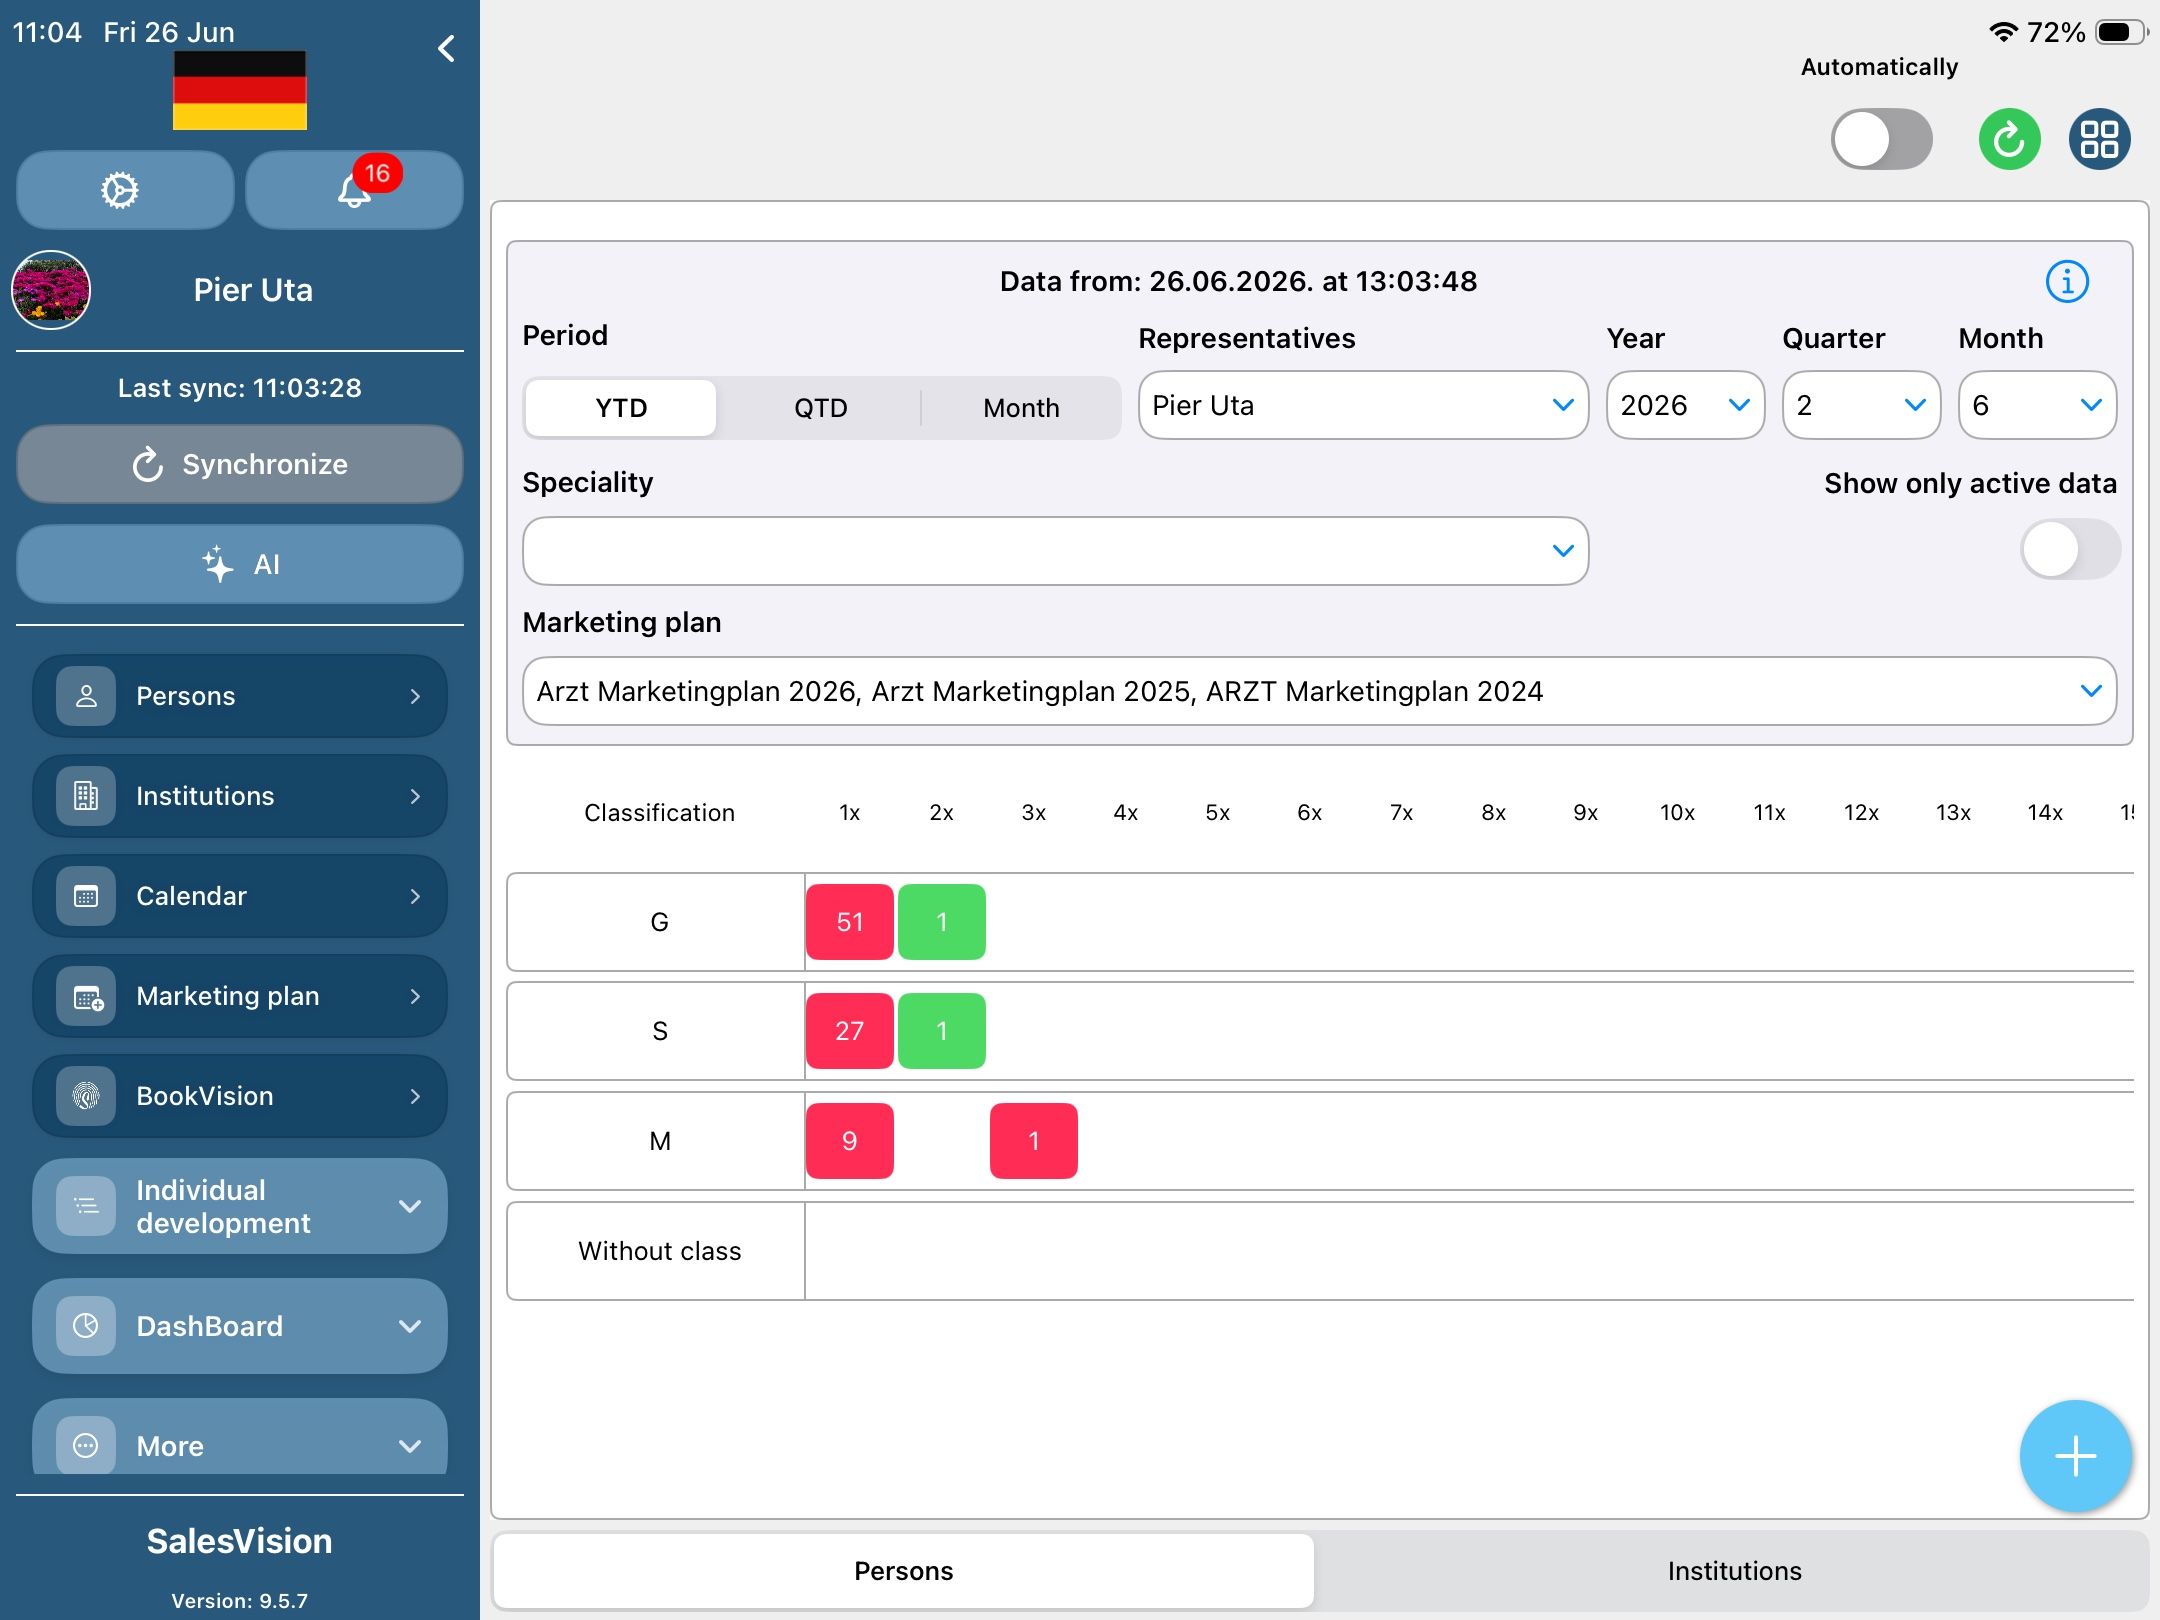Switch to the Institutions bottom tab
The image size is (2160, 1620).
point(1734,1571)
